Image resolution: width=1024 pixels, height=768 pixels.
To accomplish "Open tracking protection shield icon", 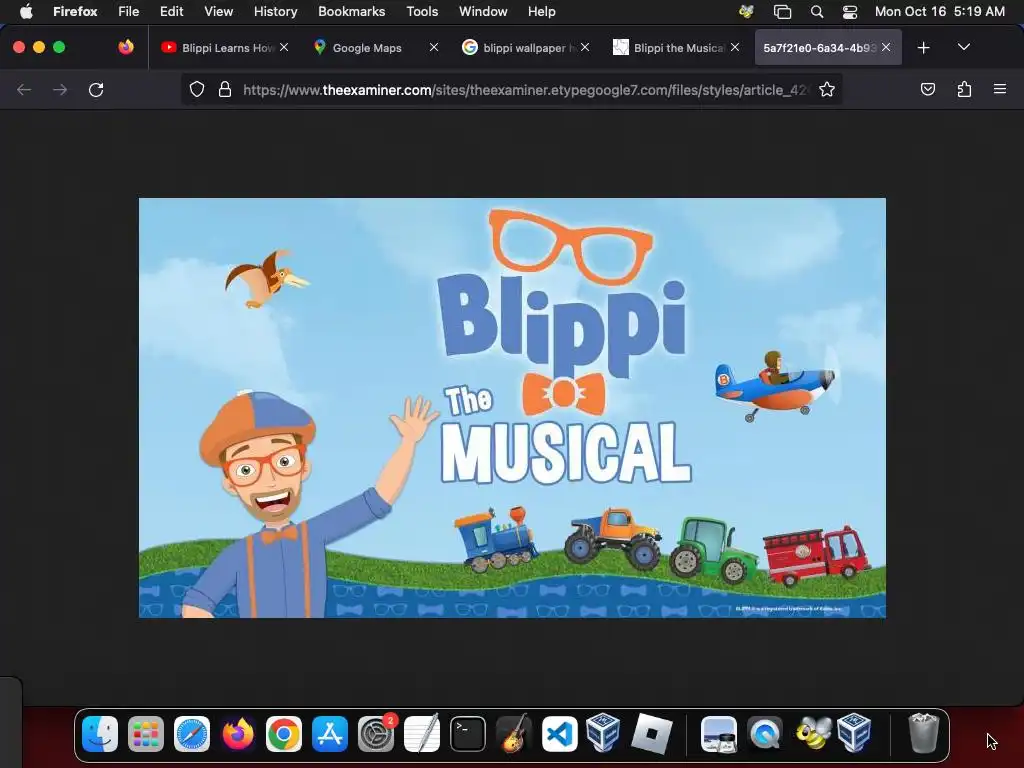I will [x=197, y=89].
